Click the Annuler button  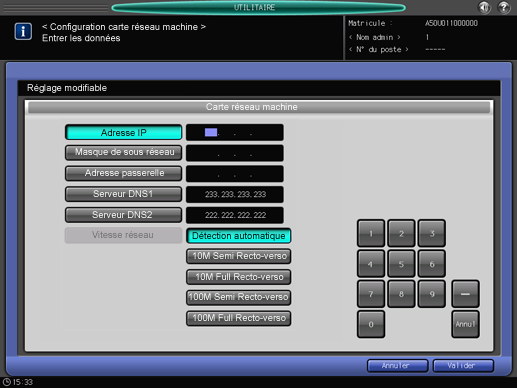click(397, 366)
